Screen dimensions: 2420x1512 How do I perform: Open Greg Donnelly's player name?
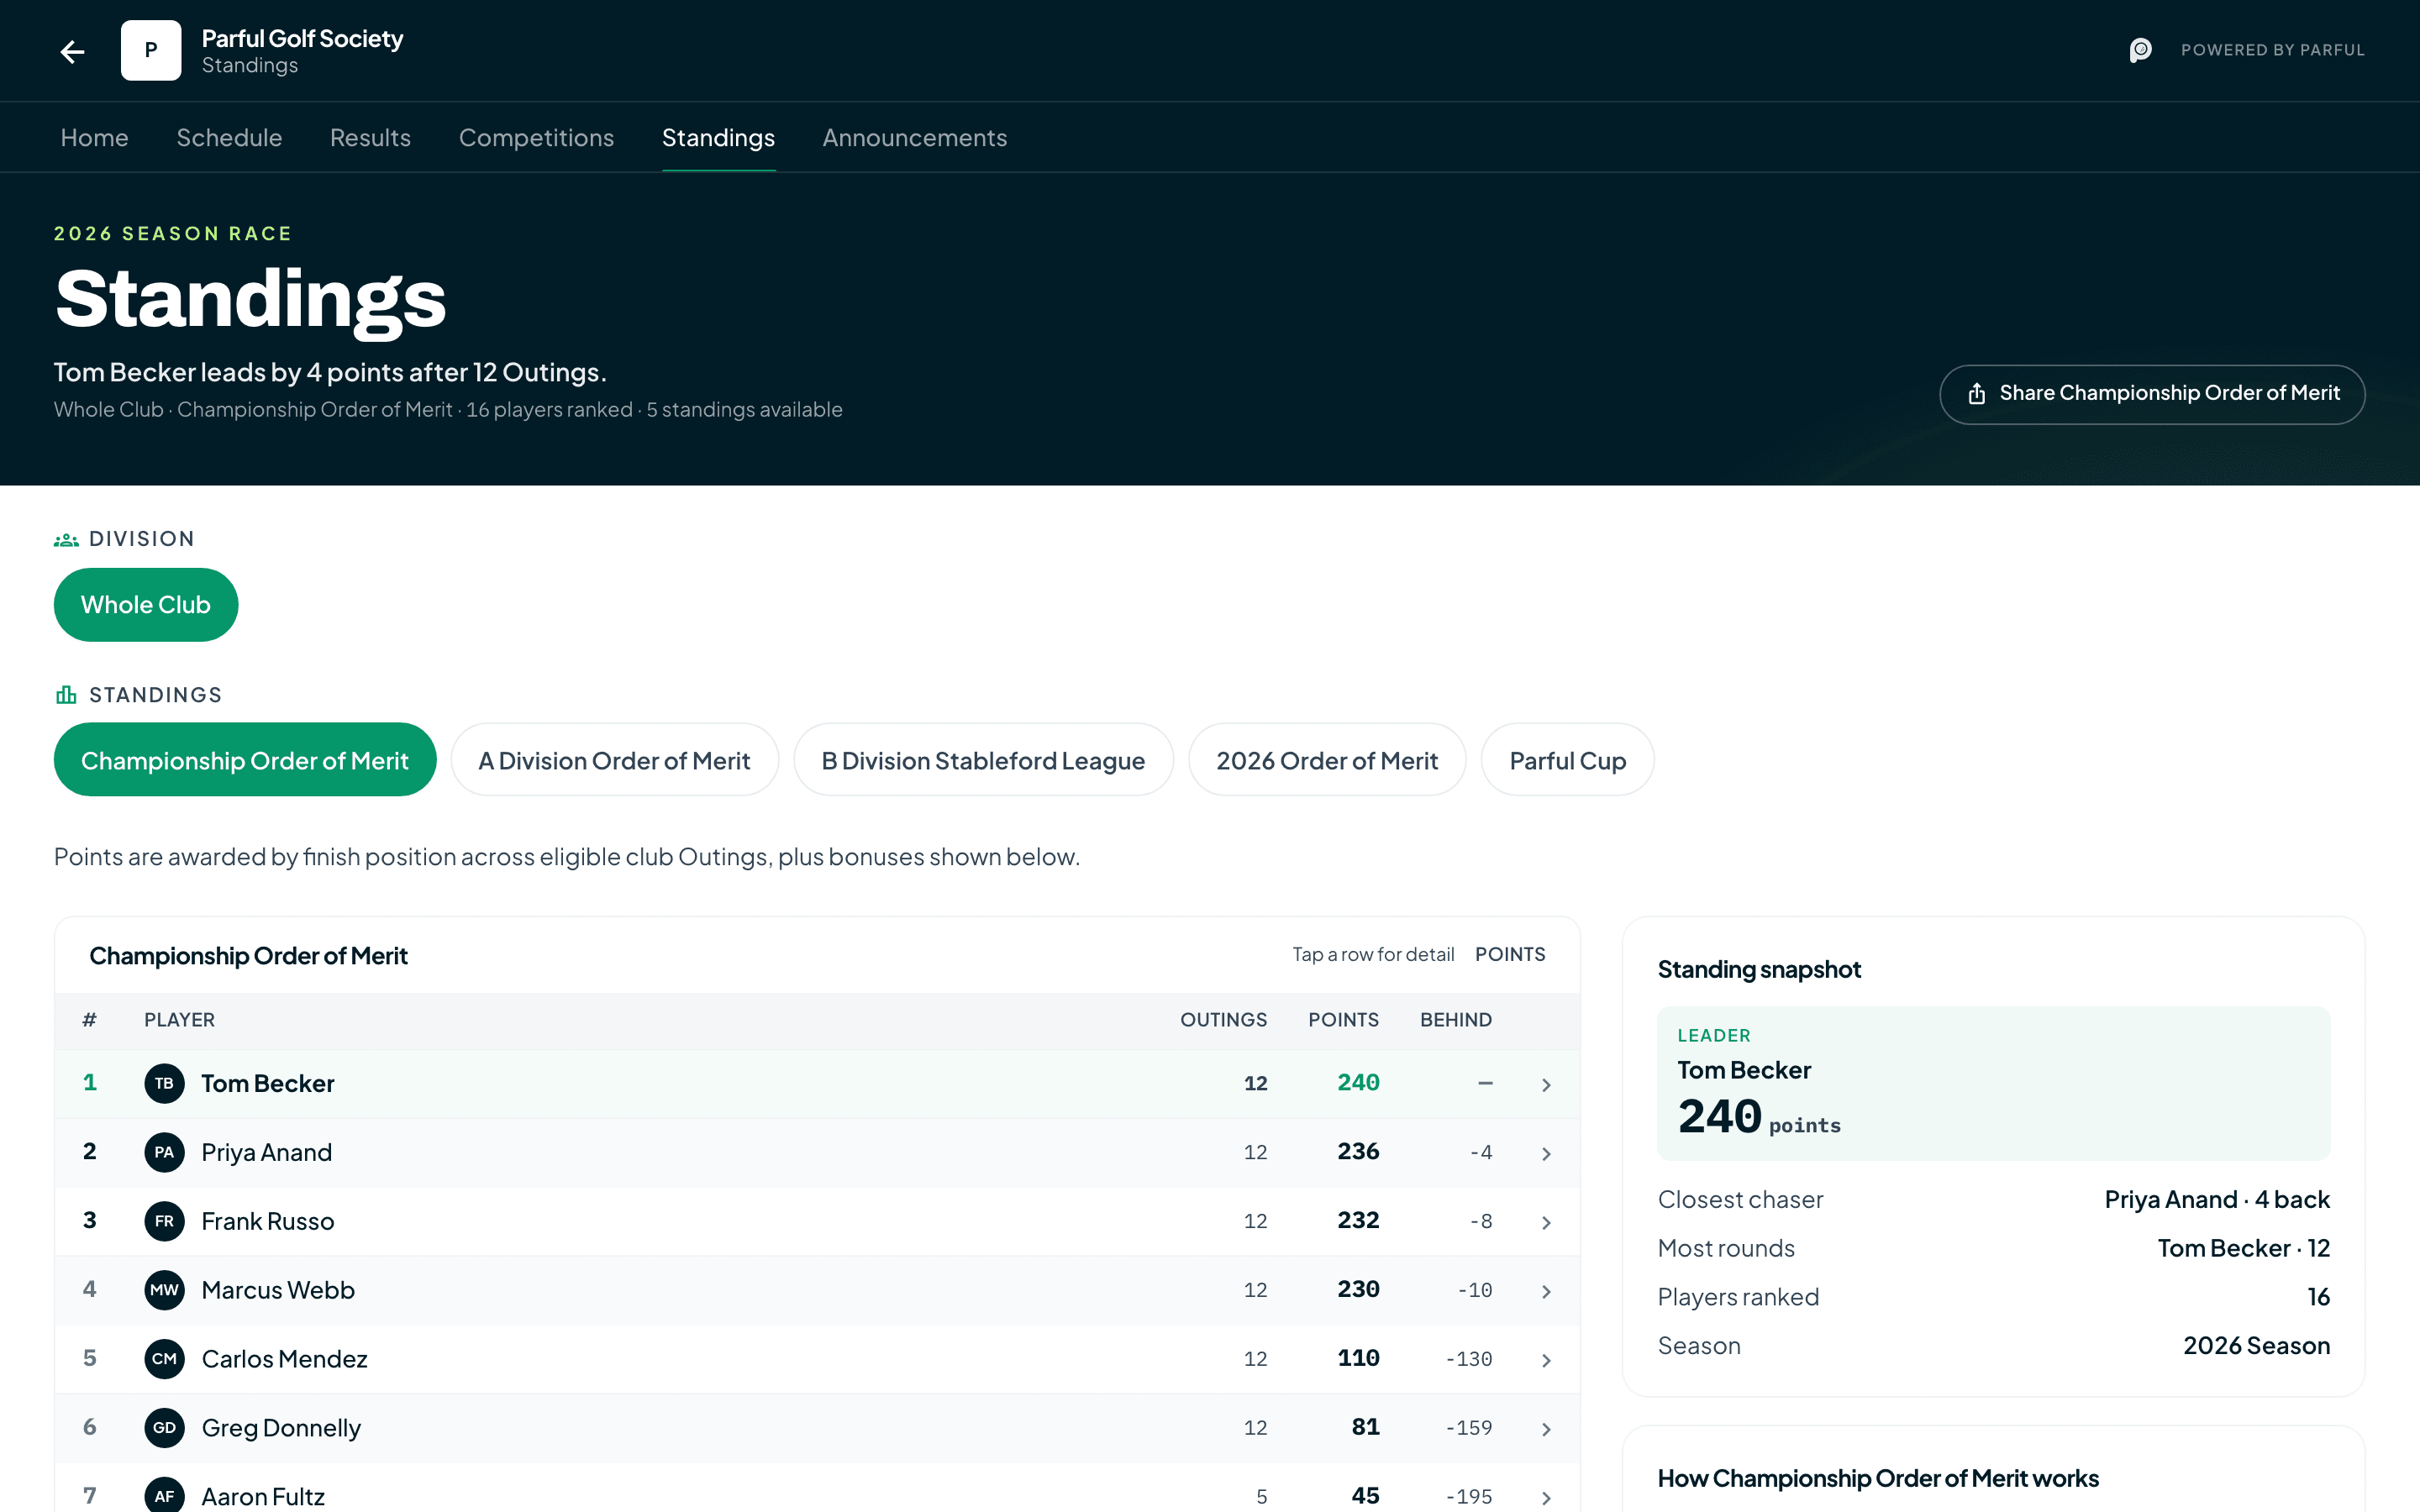(x=281, y=1429)
